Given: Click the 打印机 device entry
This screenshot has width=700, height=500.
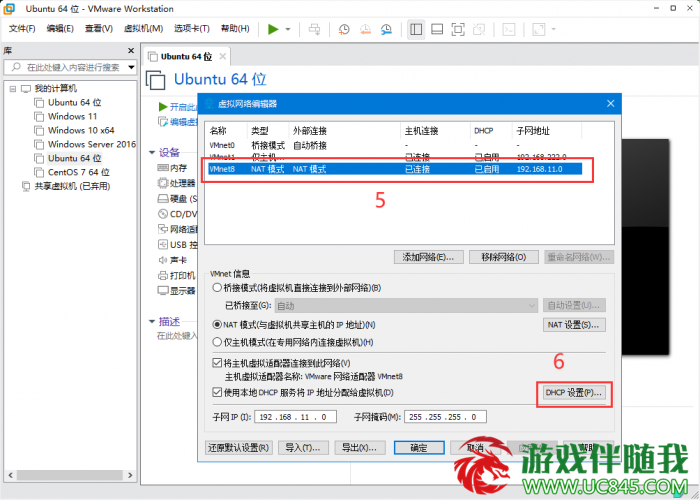Looking at the screenshot, I should tap(177, 275).
